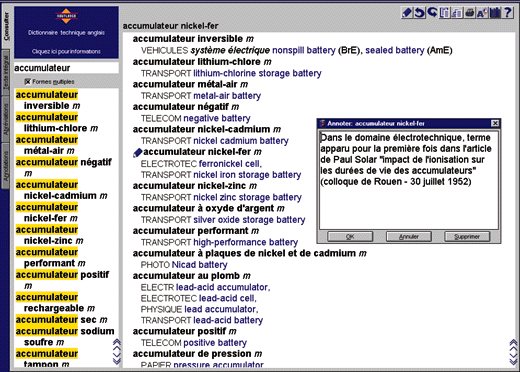Select 'accumulateur nickel-fer' in the word list
Image resolution: width=520 pixels, height=372 pixels.
(x=47, y=213)
